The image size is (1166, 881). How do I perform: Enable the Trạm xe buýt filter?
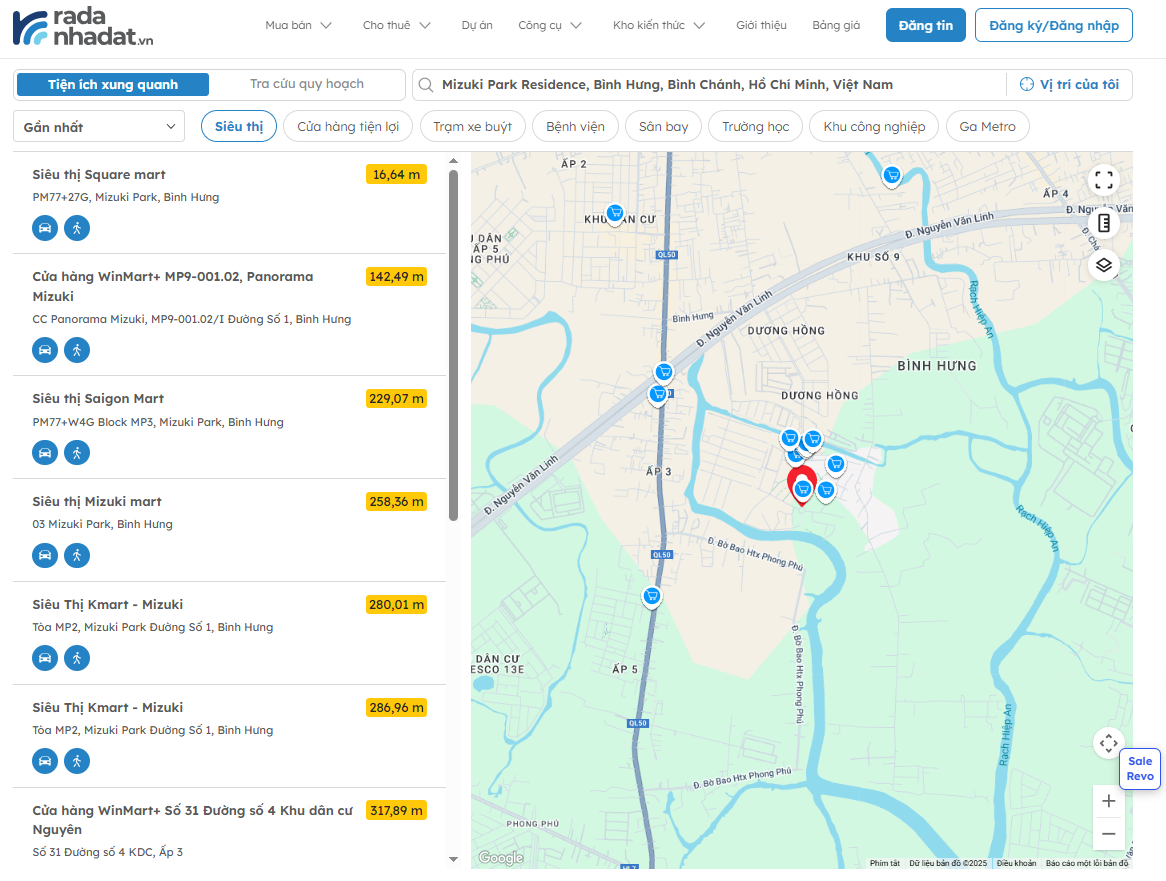472,127
